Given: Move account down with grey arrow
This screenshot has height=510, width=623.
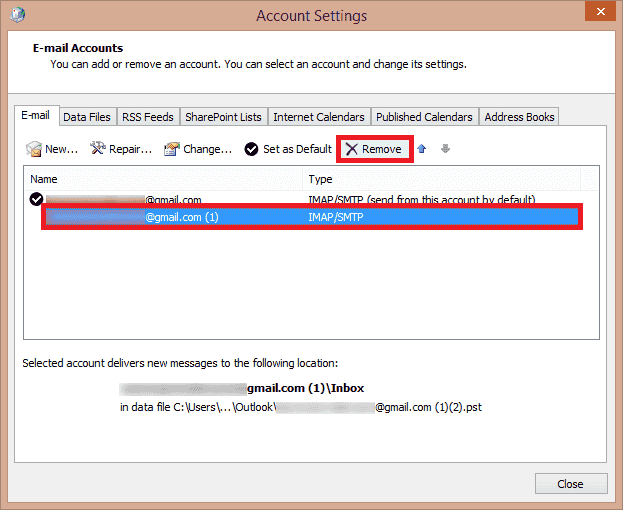Looking at the screenshot, I should point(445,149).
